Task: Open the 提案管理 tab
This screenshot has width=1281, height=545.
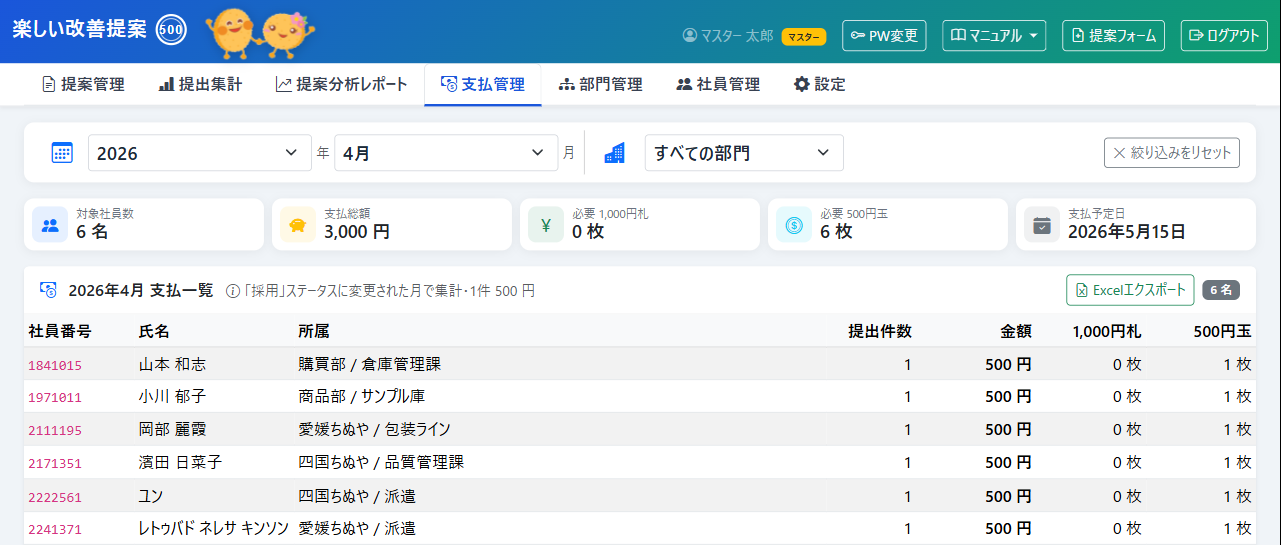Action: pos(83,84)
